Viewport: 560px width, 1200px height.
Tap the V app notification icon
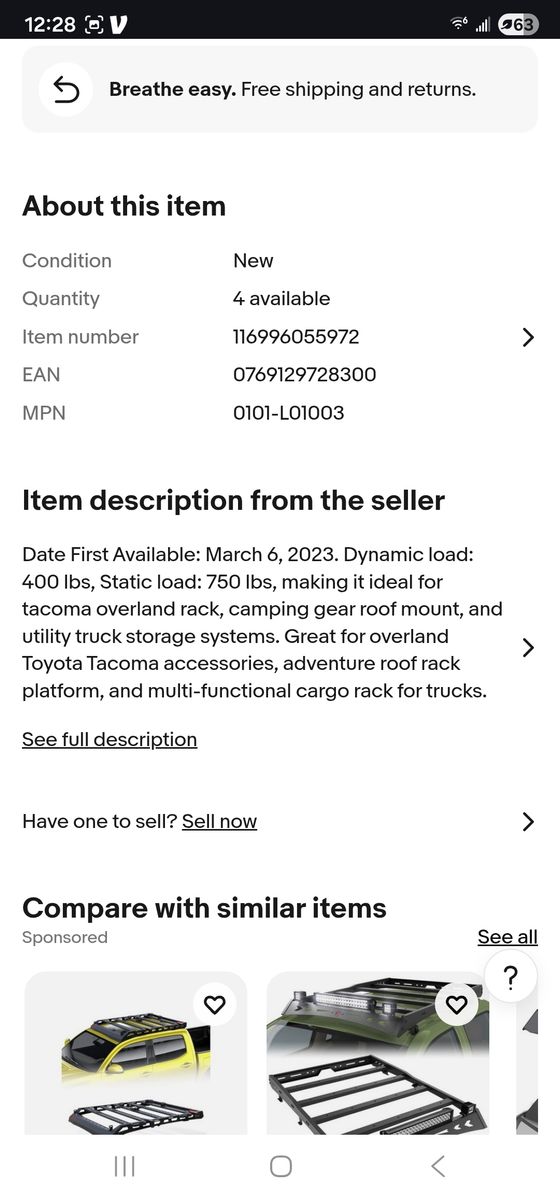119,25
